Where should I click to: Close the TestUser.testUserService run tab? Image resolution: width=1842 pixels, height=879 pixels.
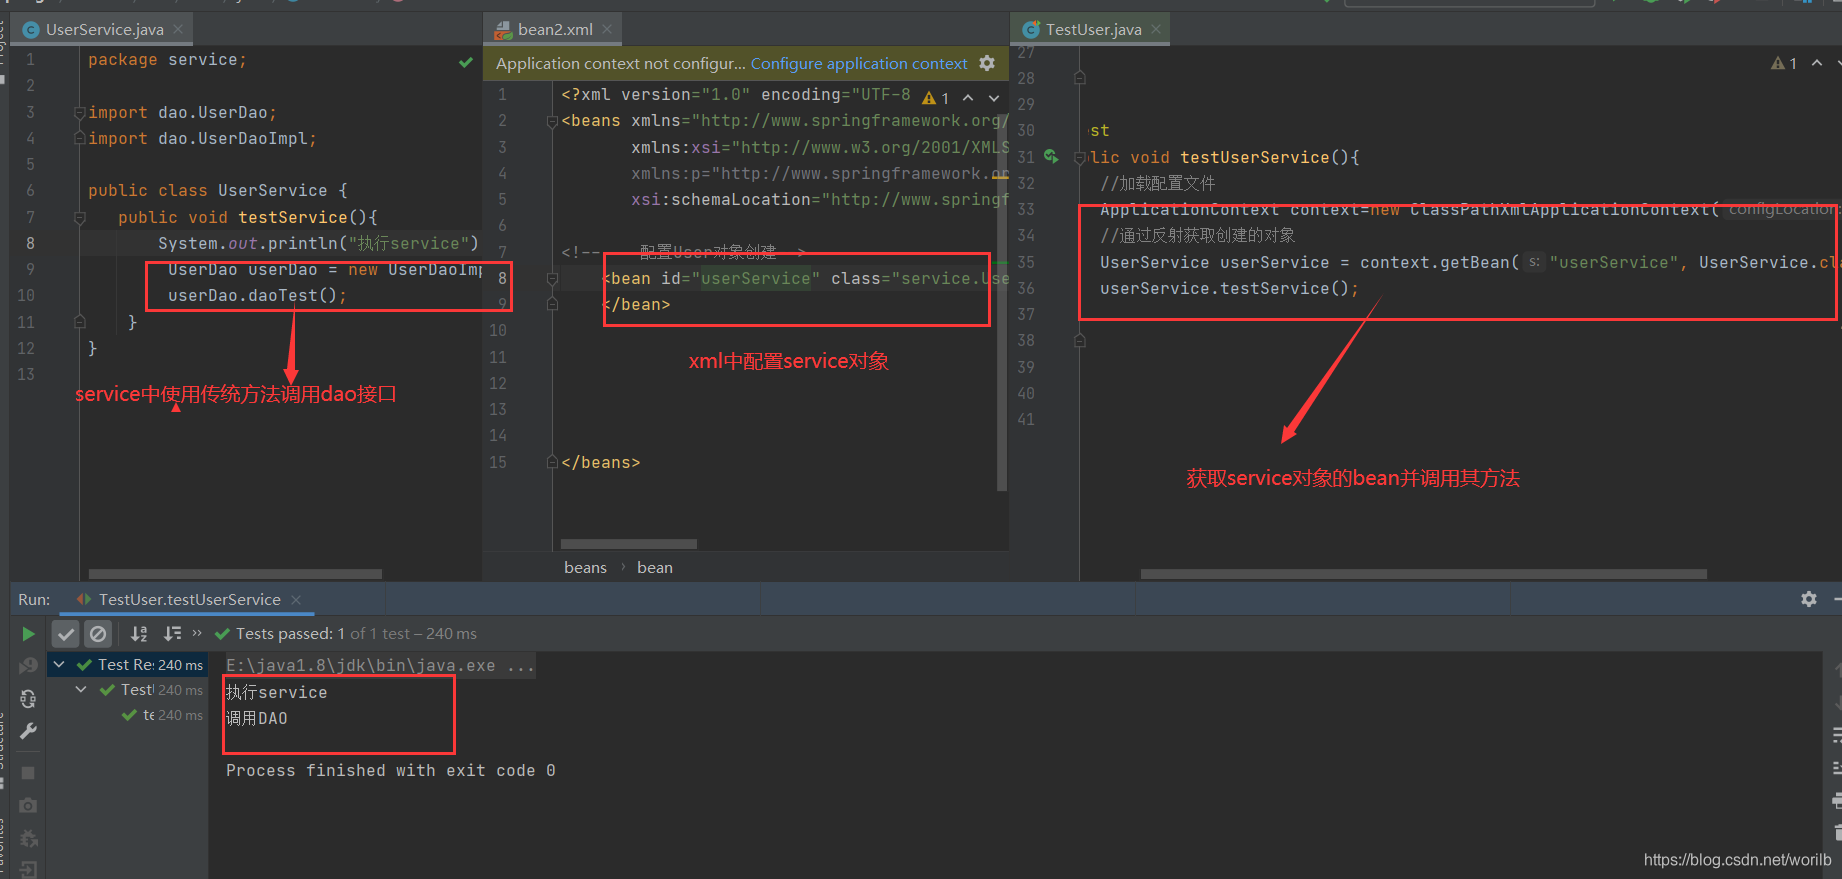(x=296, y=599)
